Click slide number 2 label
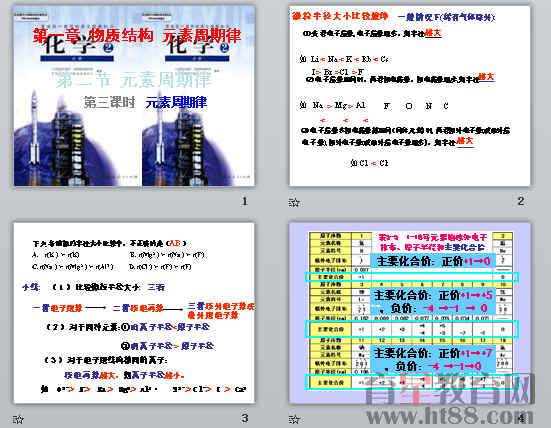551x428 pixels. tap(521, 201)
